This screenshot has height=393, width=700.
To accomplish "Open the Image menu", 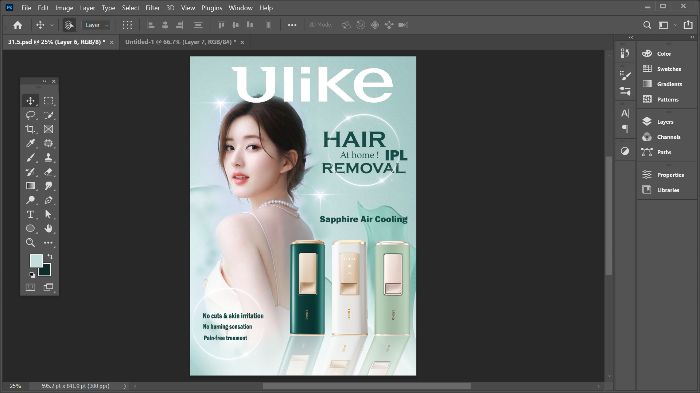I will coord(64,8).
